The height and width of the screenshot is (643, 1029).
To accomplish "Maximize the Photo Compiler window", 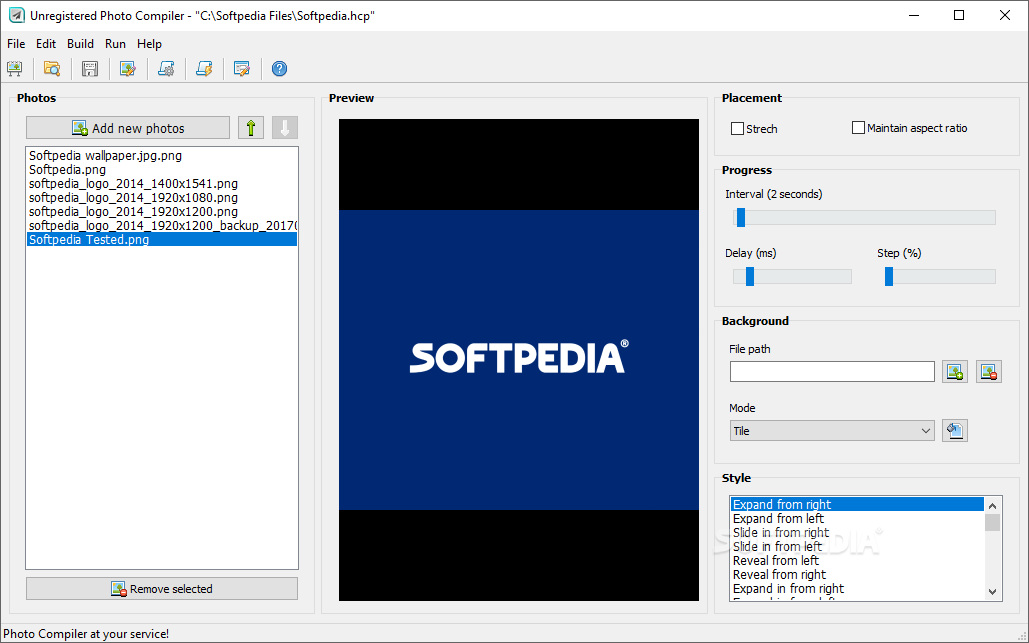I will point(959,15).
